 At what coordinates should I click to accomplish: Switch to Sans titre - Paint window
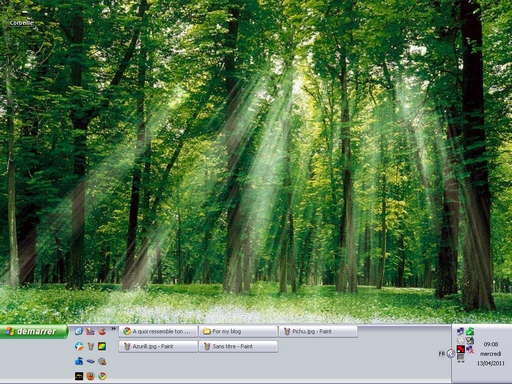pyautogui.click(x=238, y=346)
